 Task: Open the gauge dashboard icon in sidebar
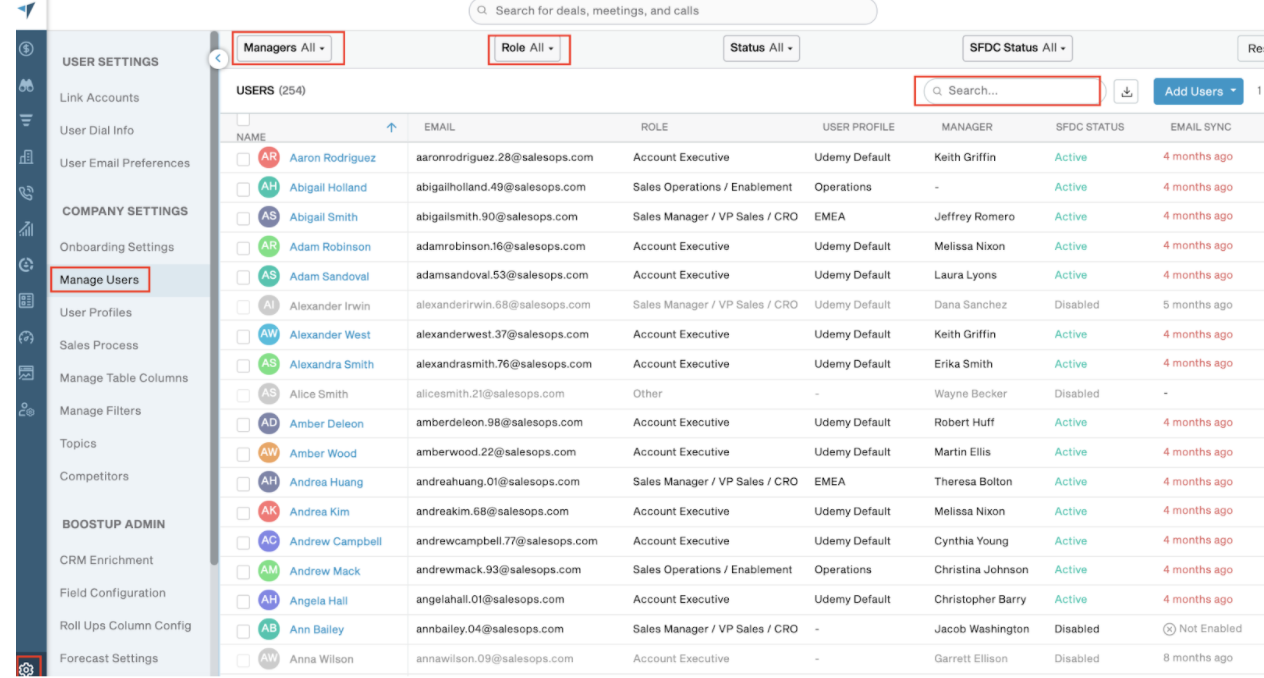(26, 338)
